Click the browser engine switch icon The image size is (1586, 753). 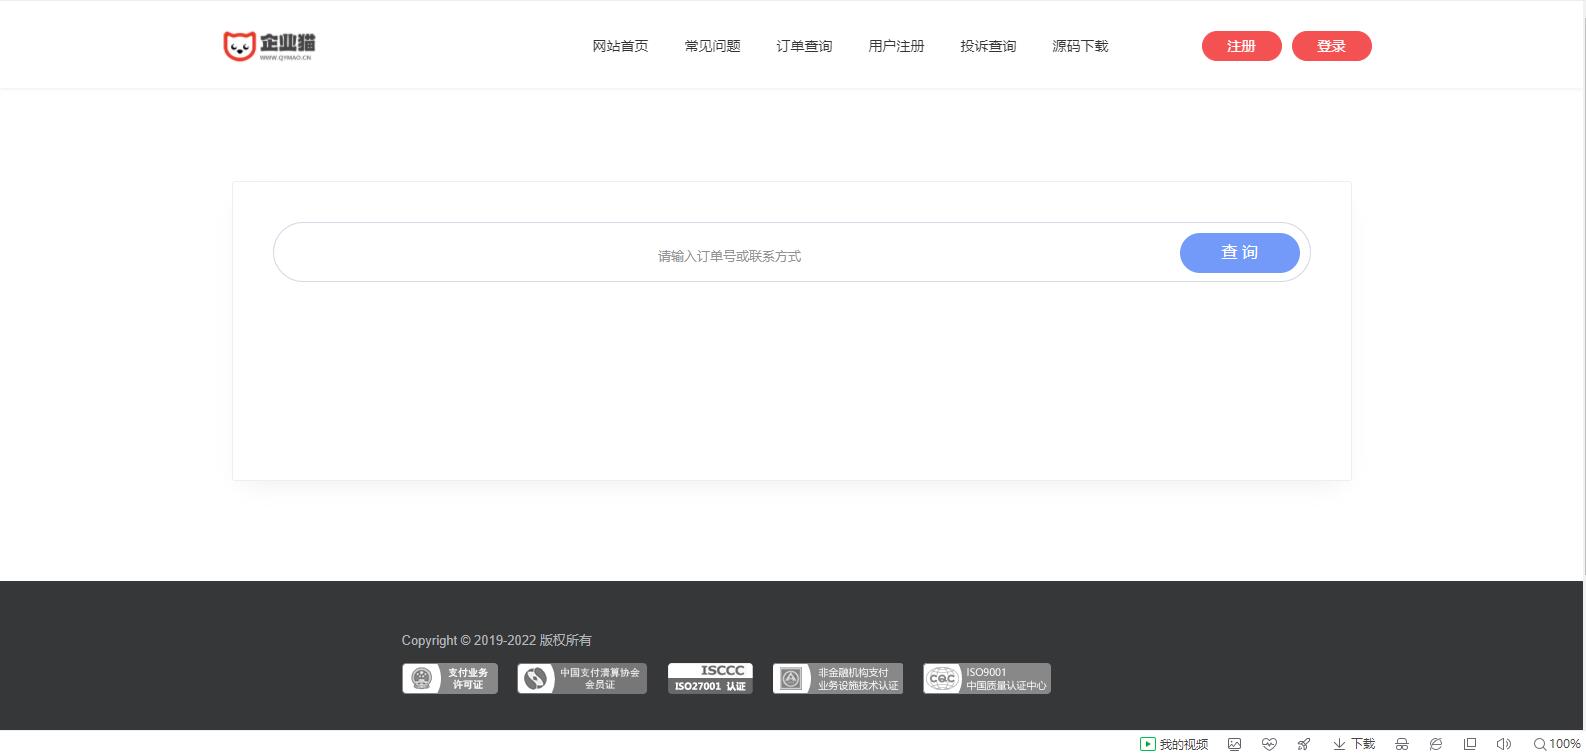[1436, 744]
